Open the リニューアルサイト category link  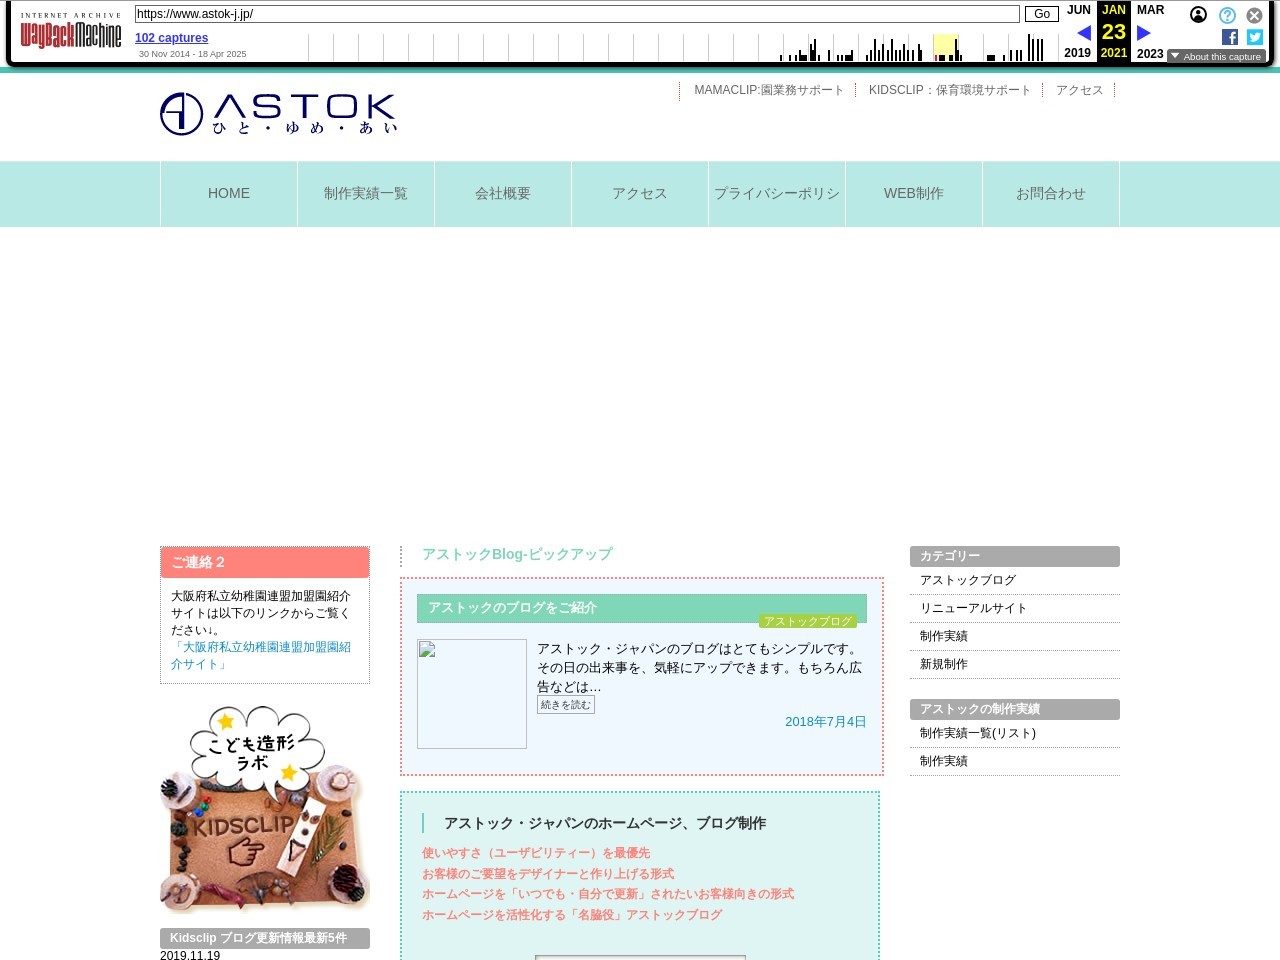[x=973, y=608]
